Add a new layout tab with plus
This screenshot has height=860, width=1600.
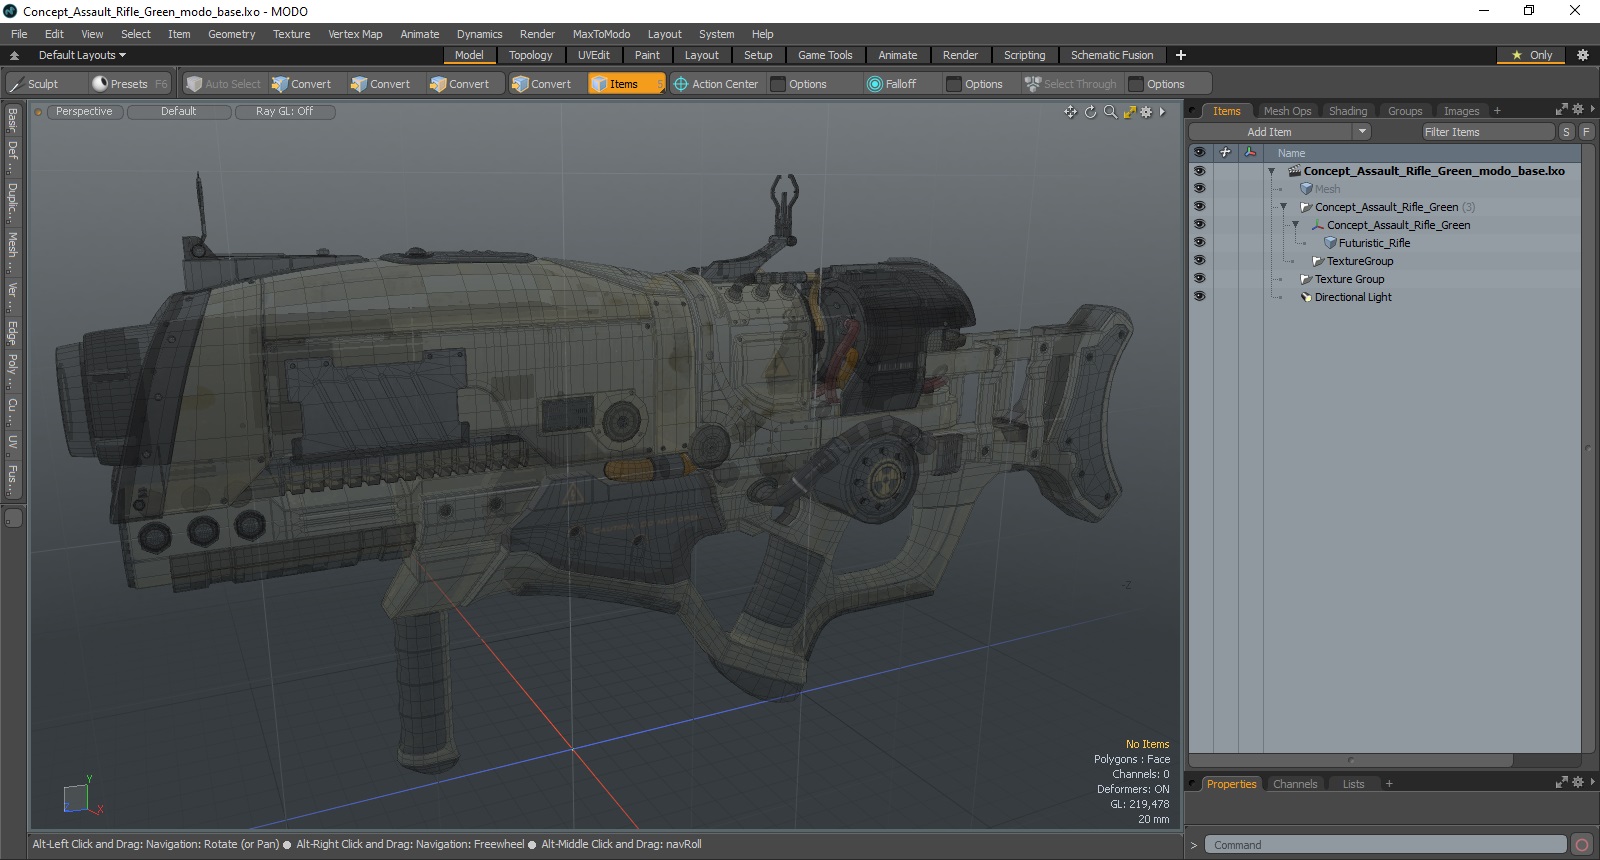1180,55
